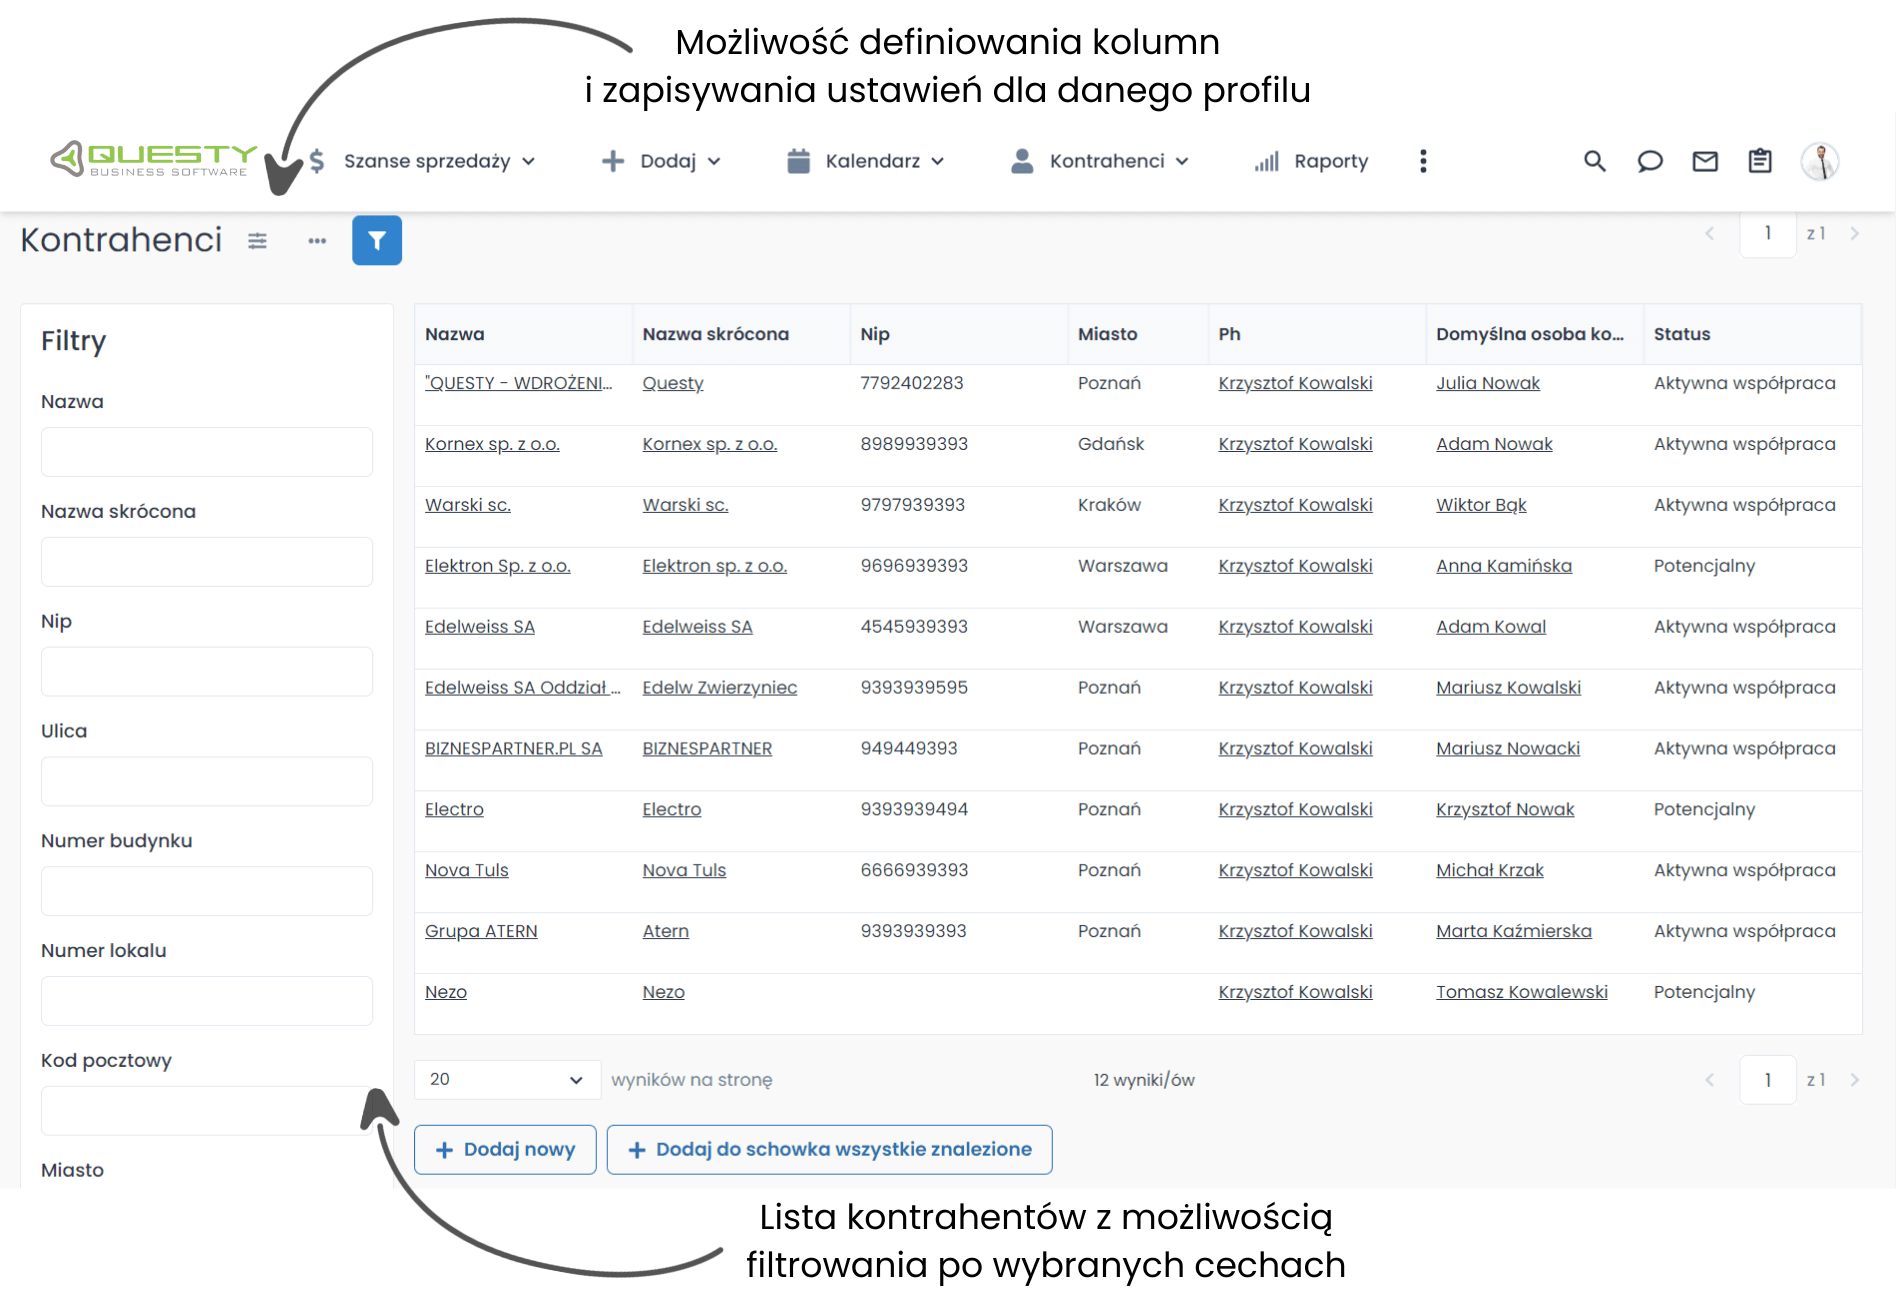
Task: Open Warski sc. in Nazwa column
Action: [468, 505]
